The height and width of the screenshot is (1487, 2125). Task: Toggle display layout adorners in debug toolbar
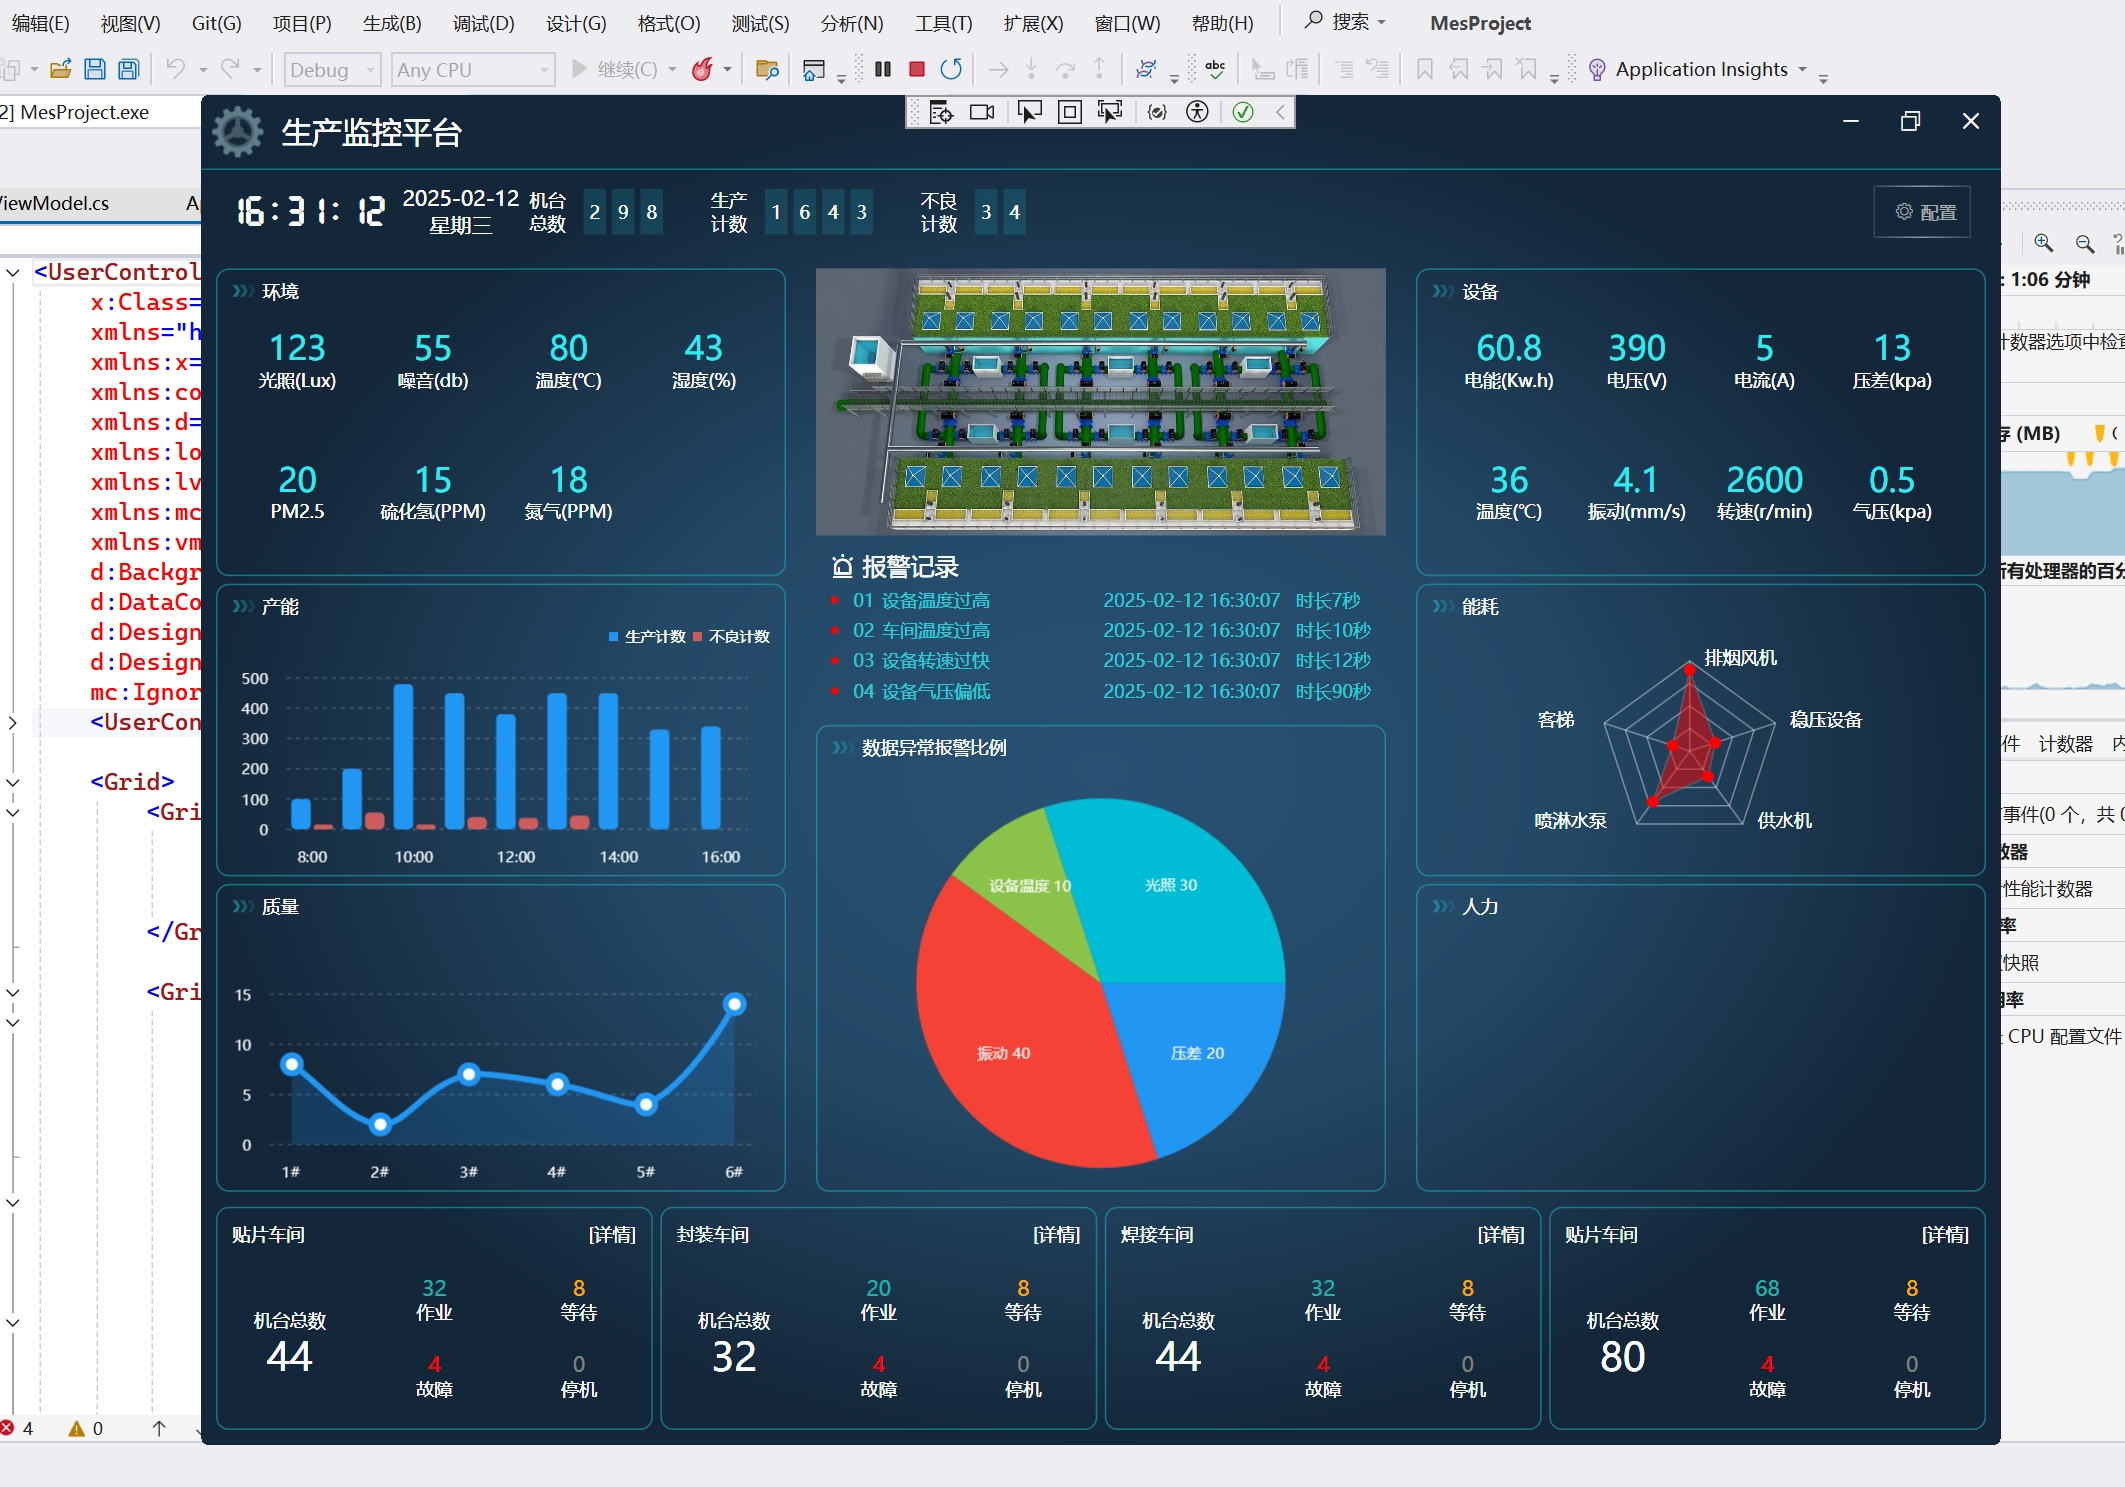tap(1069, 112)
